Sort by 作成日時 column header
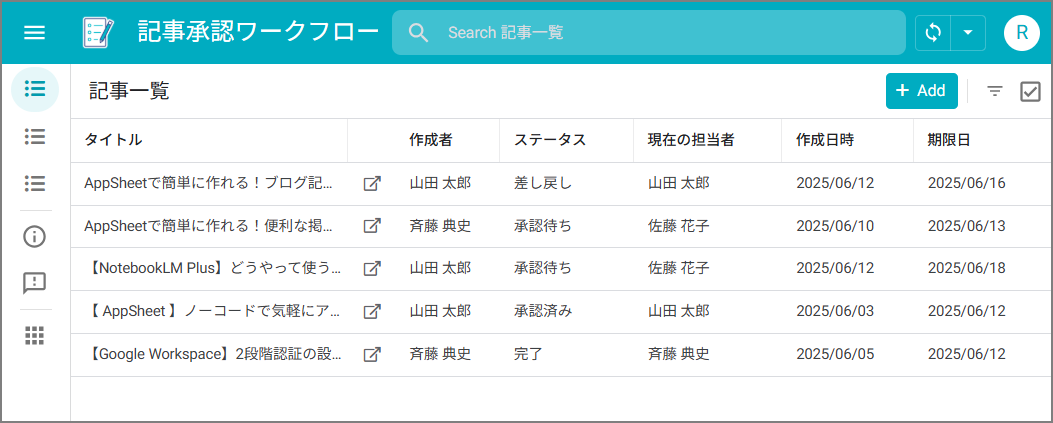 coord(825,140)
